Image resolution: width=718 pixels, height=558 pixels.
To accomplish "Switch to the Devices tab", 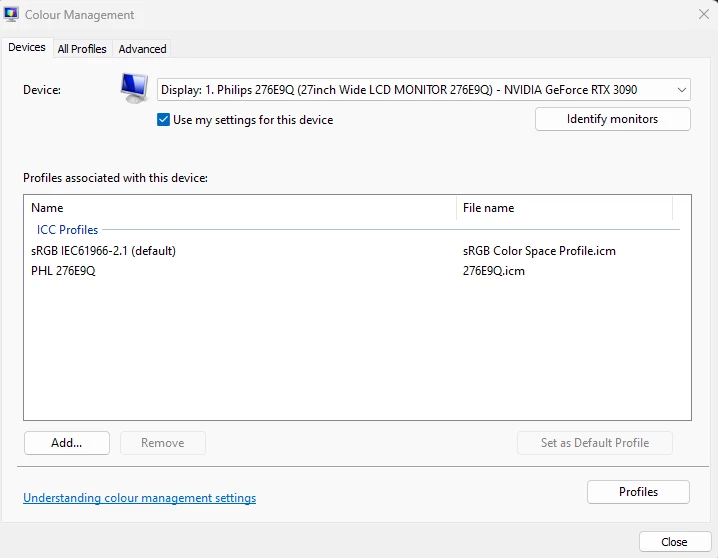I will coord(27,47).
